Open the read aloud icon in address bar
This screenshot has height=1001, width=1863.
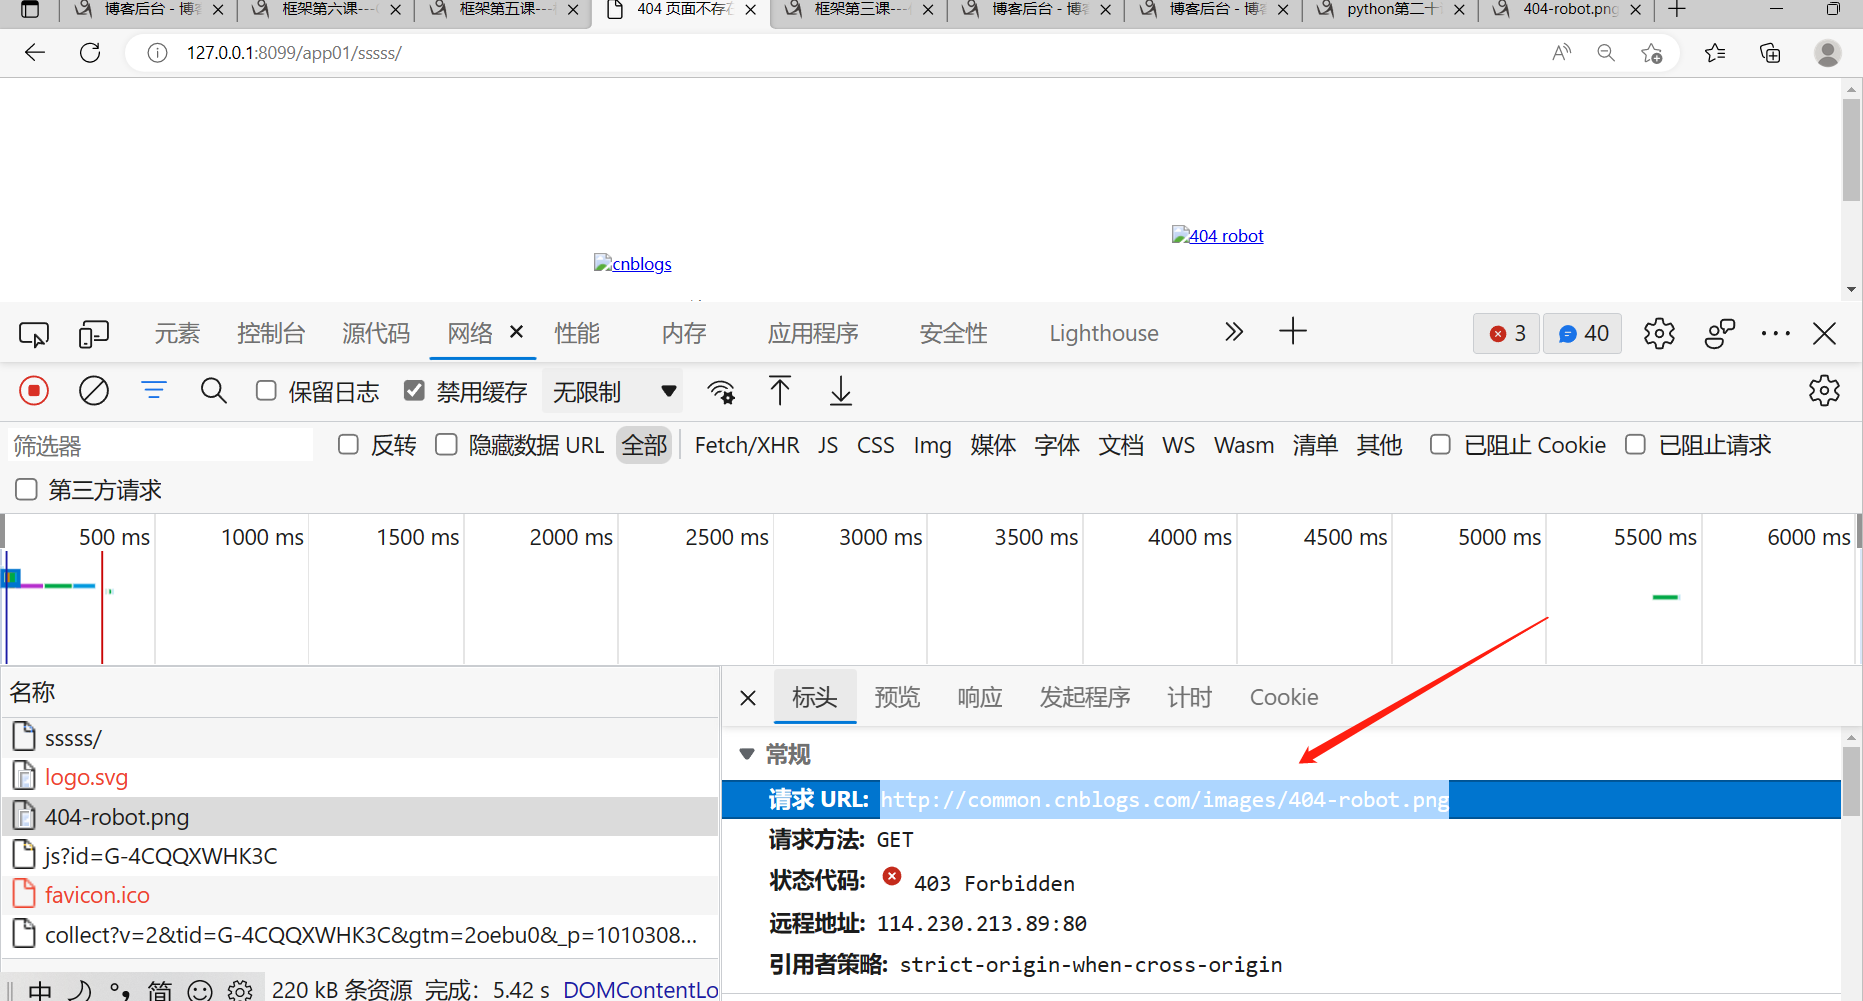click(x=1561, y=53)
